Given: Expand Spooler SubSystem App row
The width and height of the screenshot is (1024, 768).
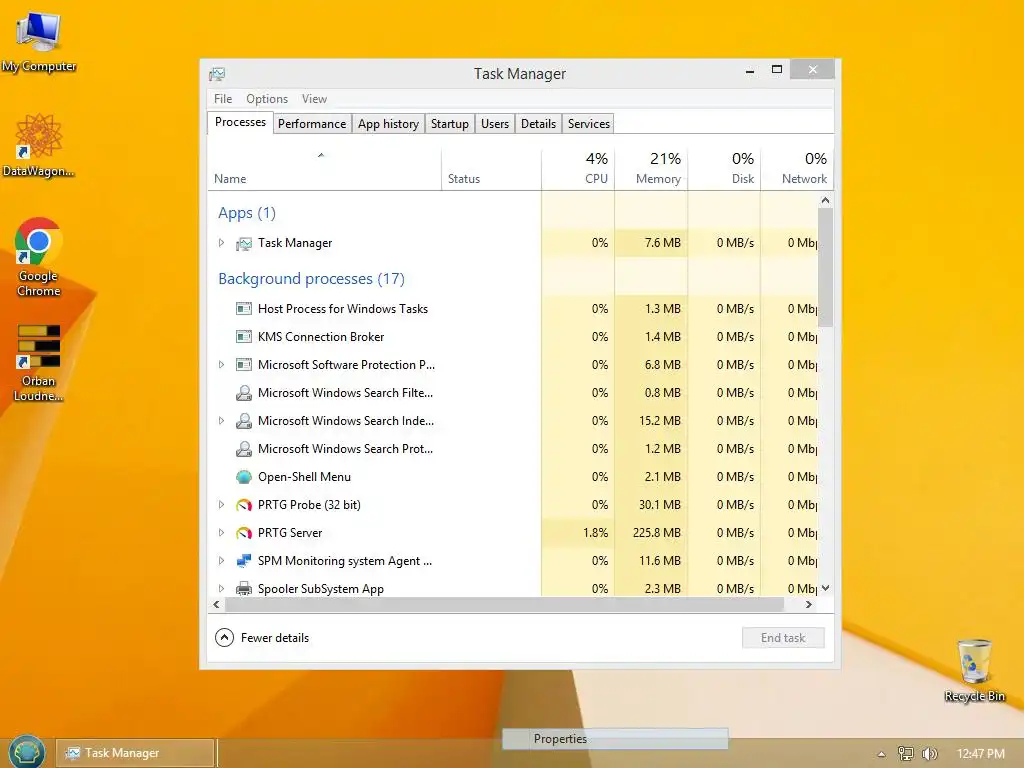Looking at the screenshot, I should pos(221,588).
